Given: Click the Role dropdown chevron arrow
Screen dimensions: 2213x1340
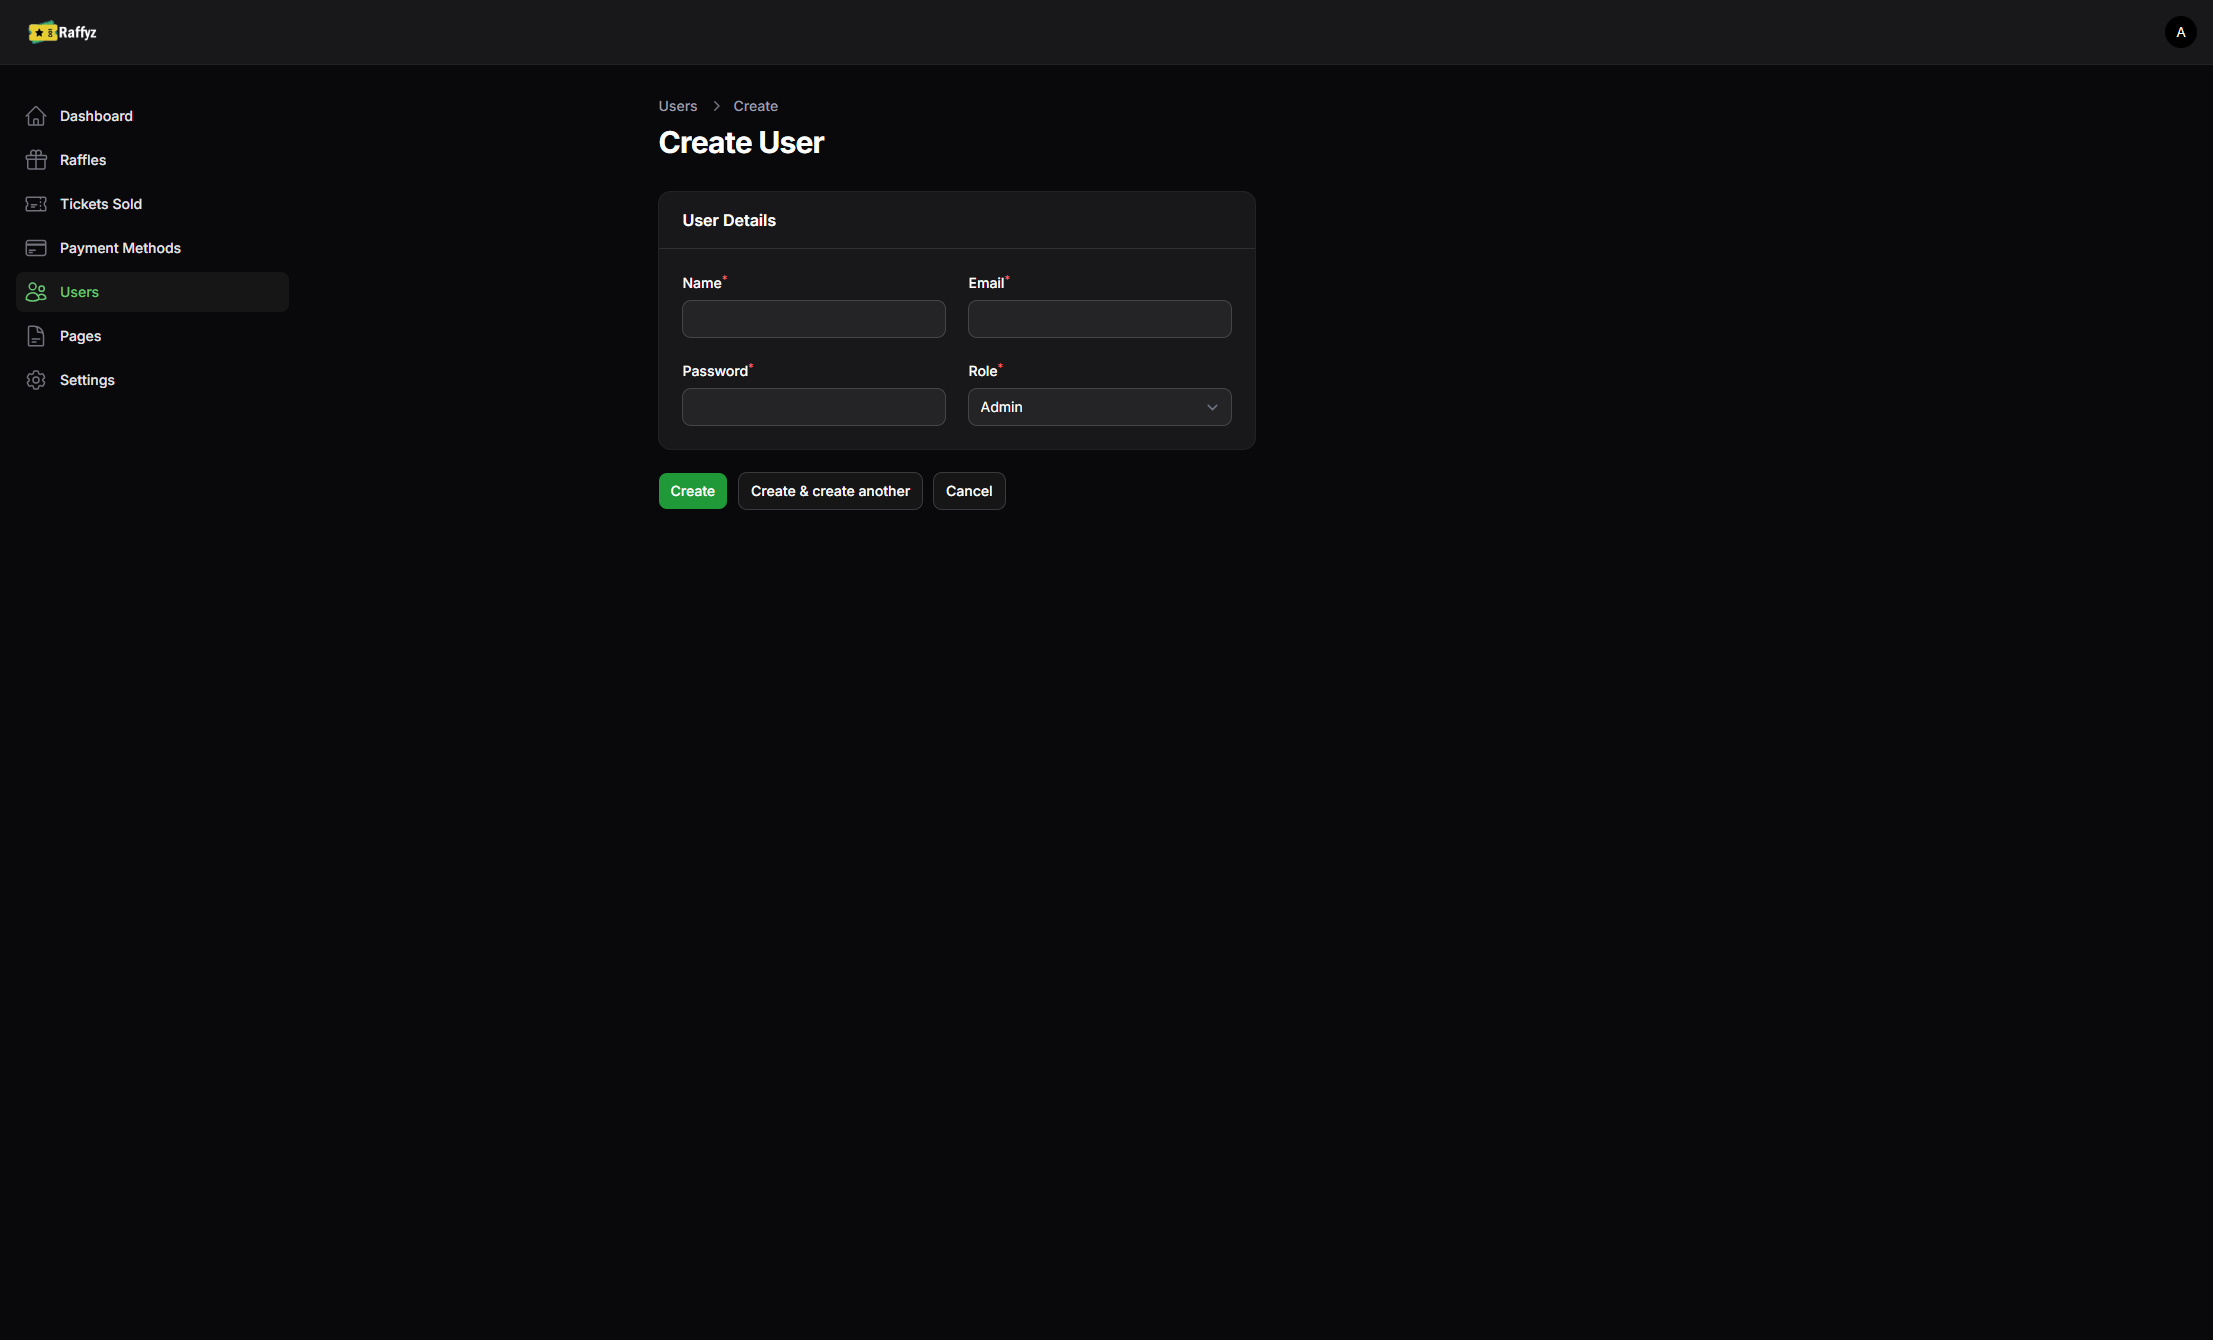Looking at the screenshot, I should click(1212, 407).
